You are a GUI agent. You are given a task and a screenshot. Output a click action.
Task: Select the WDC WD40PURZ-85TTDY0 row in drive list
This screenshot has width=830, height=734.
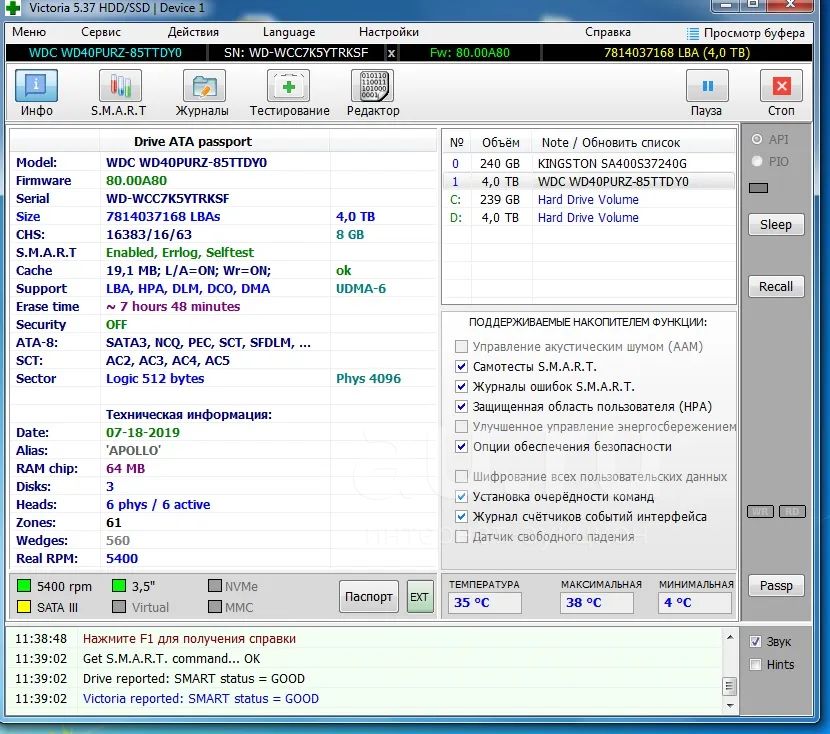point(589,182)
